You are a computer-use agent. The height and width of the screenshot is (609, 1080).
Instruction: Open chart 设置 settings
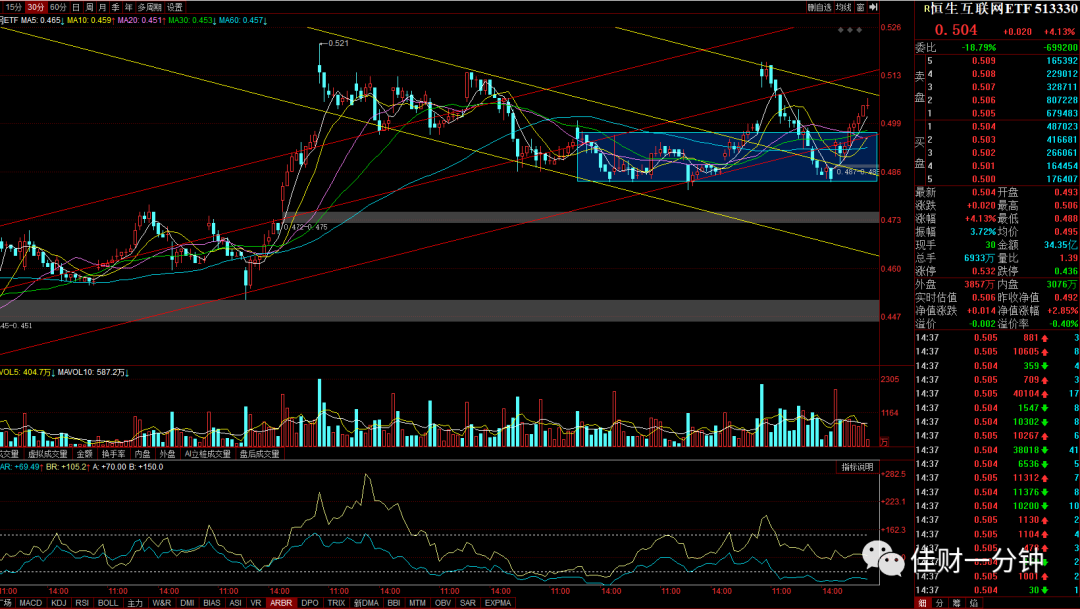coord(175,7)
